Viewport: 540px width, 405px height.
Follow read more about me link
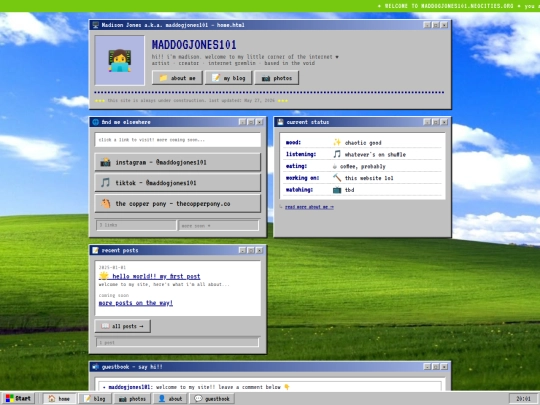[309, 207]
